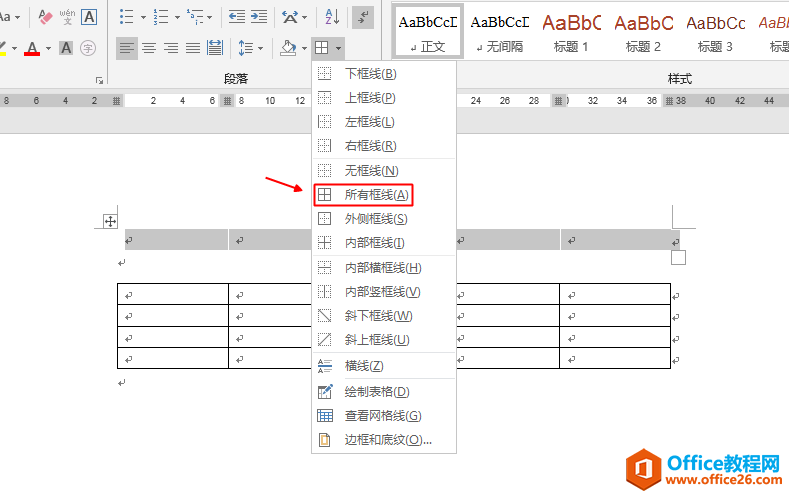Select 外侧框线(S) outside borders
The width and height of the screenshot is (789, 497).
click(x=384, y=219)
